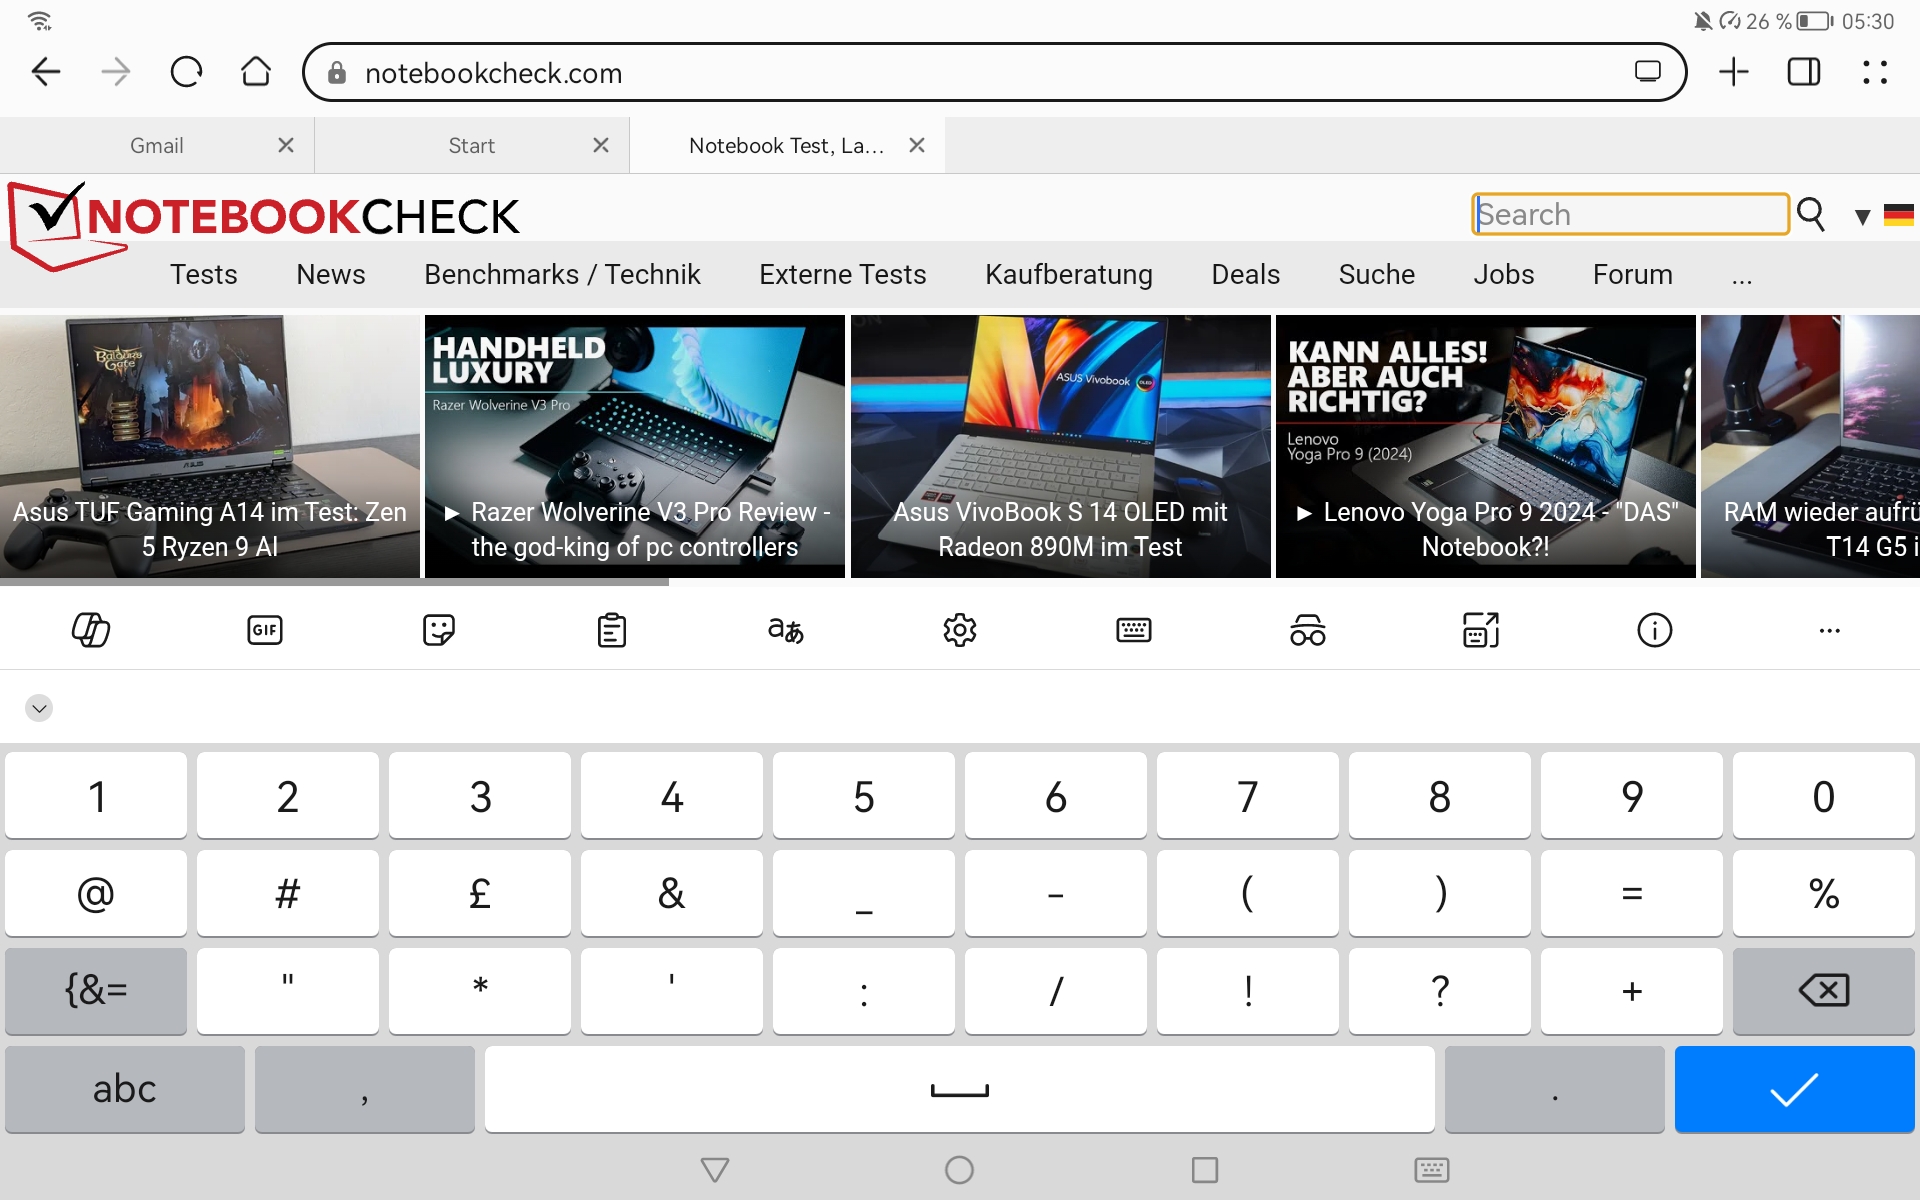
Task: Tap the space bar key
Action: [960, 1089]
